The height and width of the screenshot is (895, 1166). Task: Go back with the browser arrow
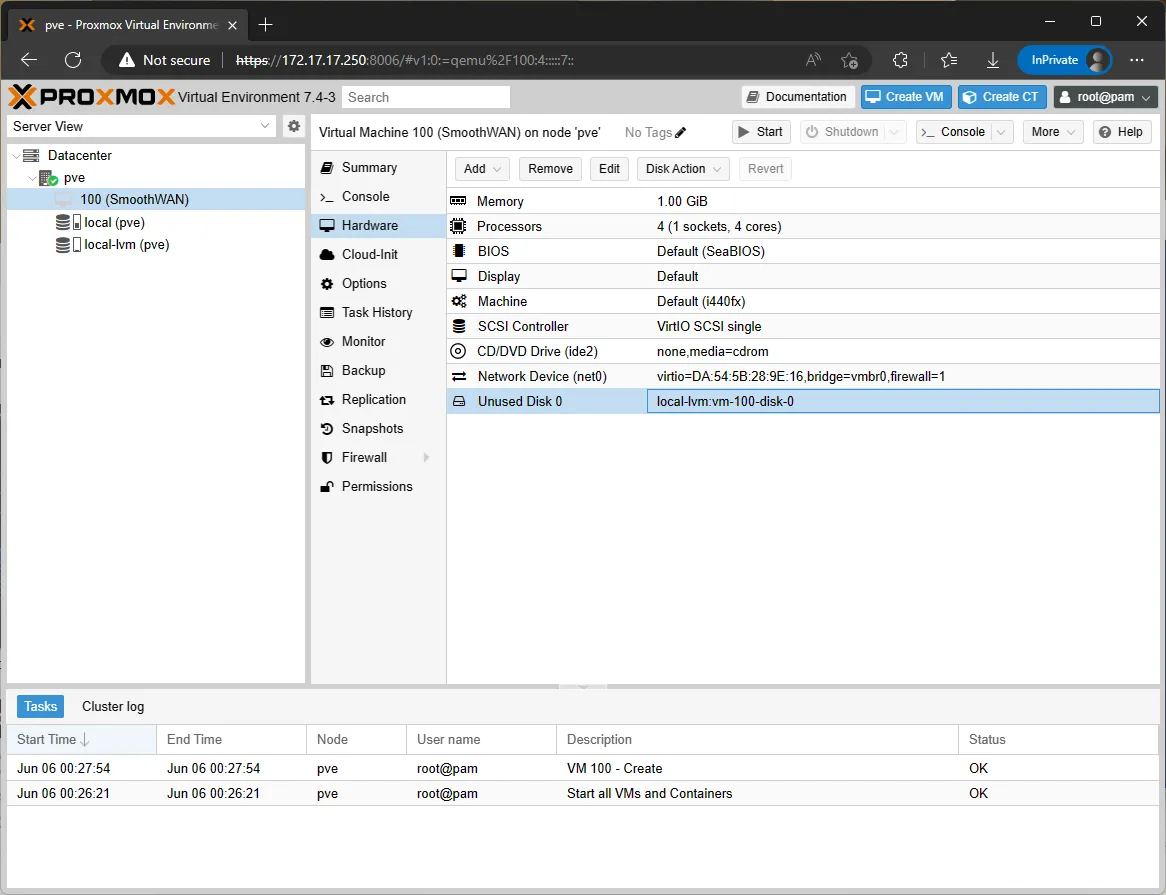[29, 60]
